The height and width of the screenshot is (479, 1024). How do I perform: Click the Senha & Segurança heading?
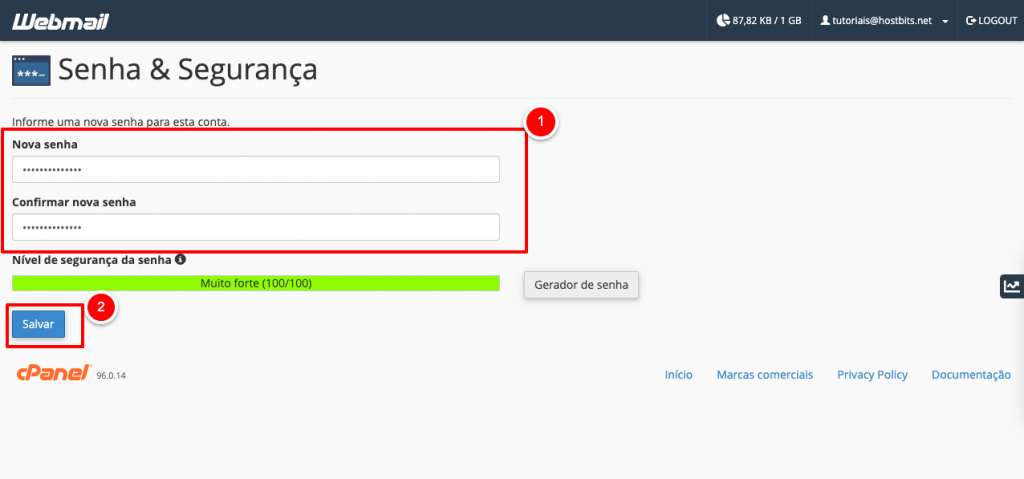pyautogui.click(x=188, y=70)
